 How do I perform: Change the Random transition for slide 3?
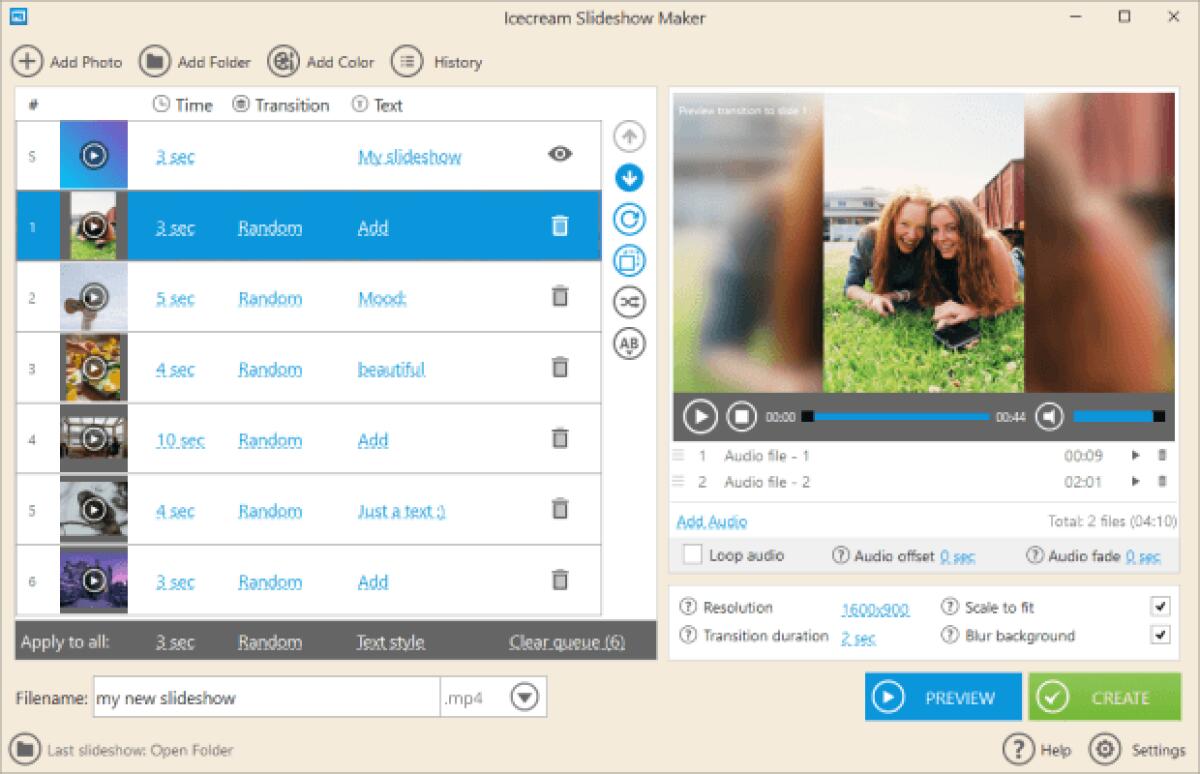click(x=269, y=369)
